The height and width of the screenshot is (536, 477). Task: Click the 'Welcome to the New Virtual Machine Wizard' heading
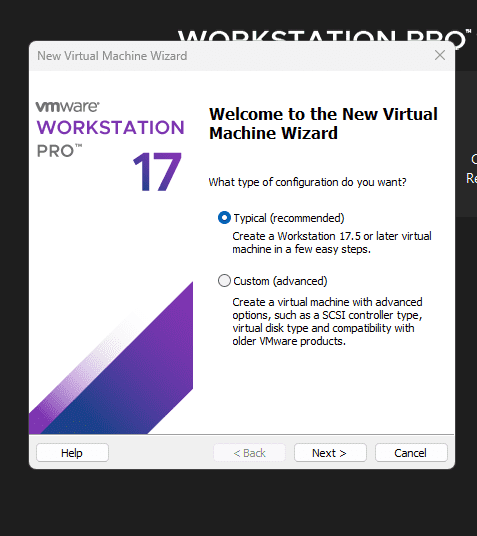[x=323, y=123]
